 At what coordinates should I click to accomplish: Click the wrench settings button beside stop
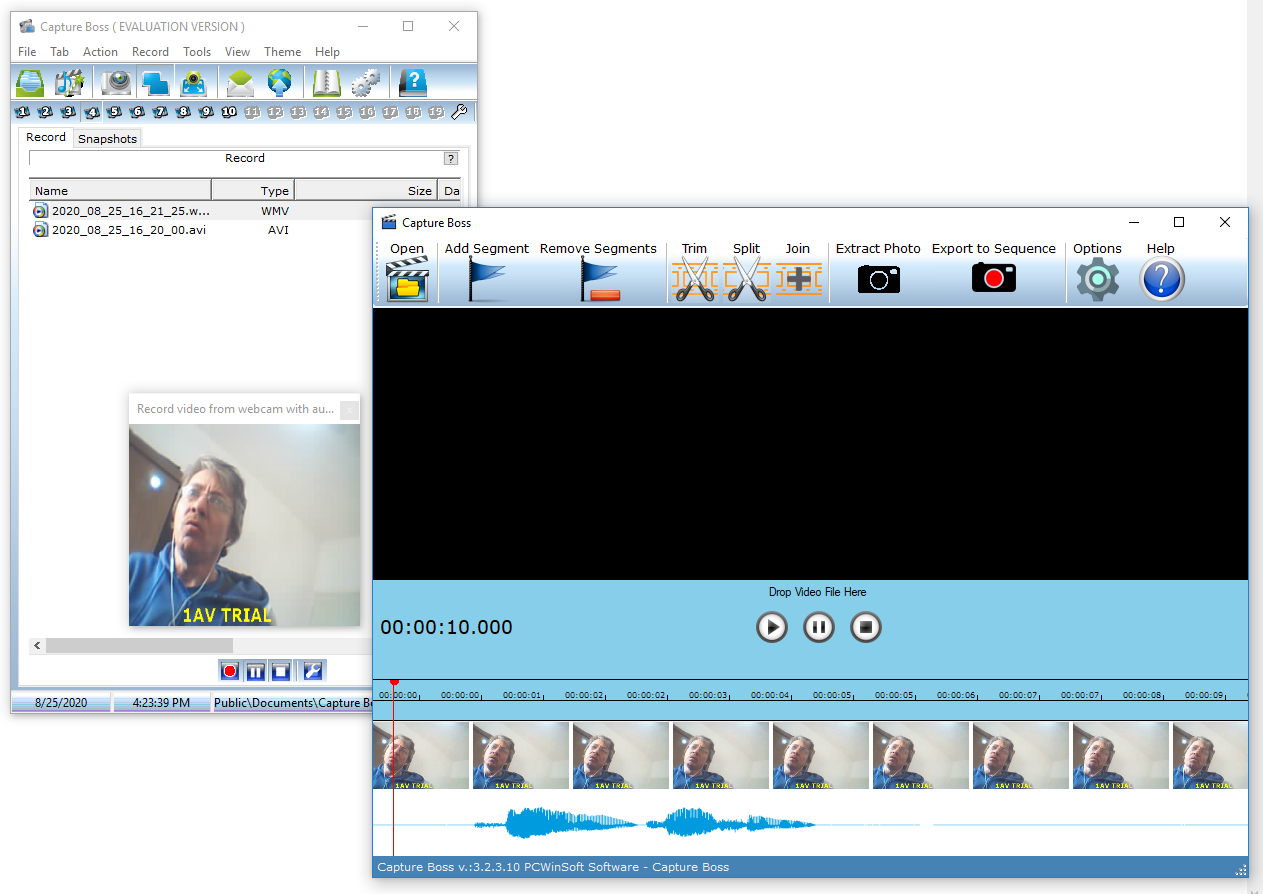click(313, 671)
